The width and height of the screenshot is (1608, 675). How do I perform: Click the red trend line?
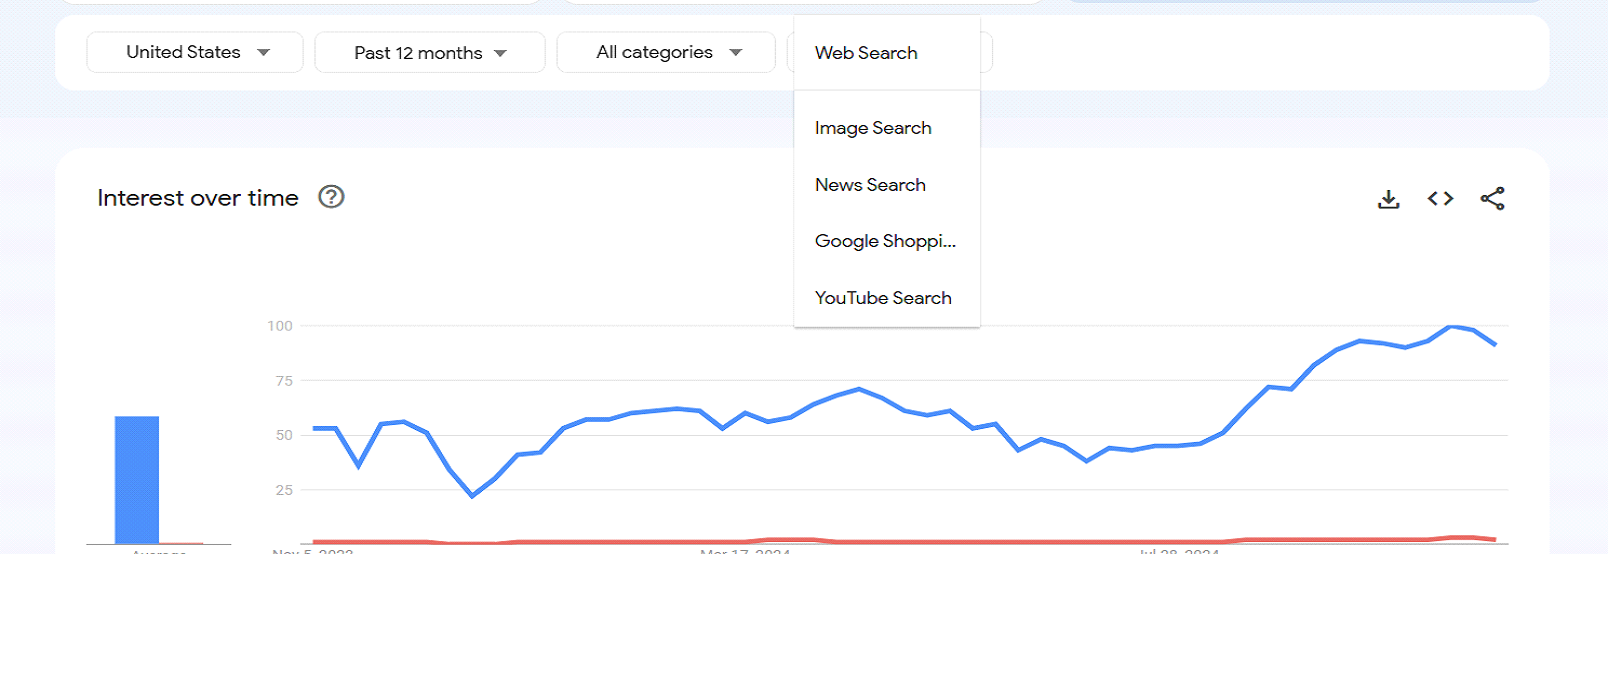tap(904, 541)
